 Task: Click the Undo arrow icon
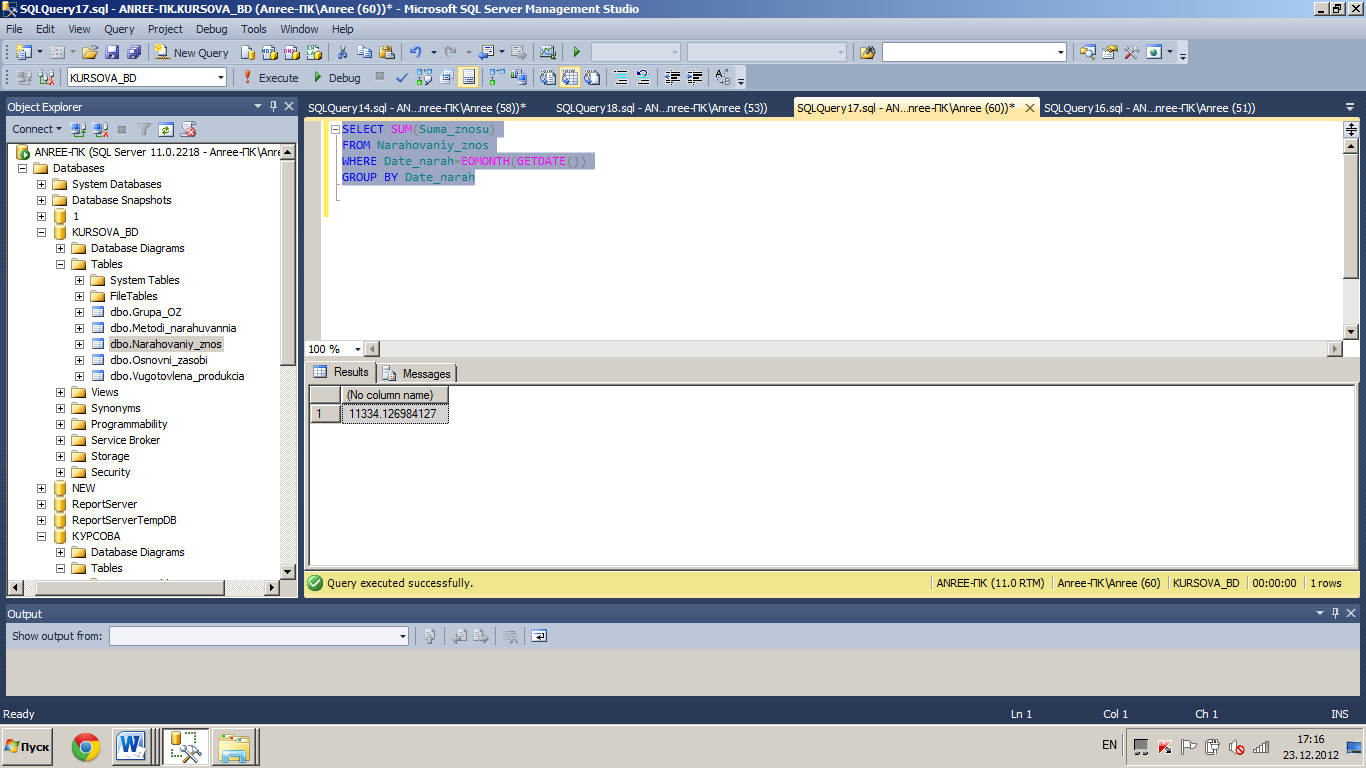pyautogui.click(x=415, y=52)
